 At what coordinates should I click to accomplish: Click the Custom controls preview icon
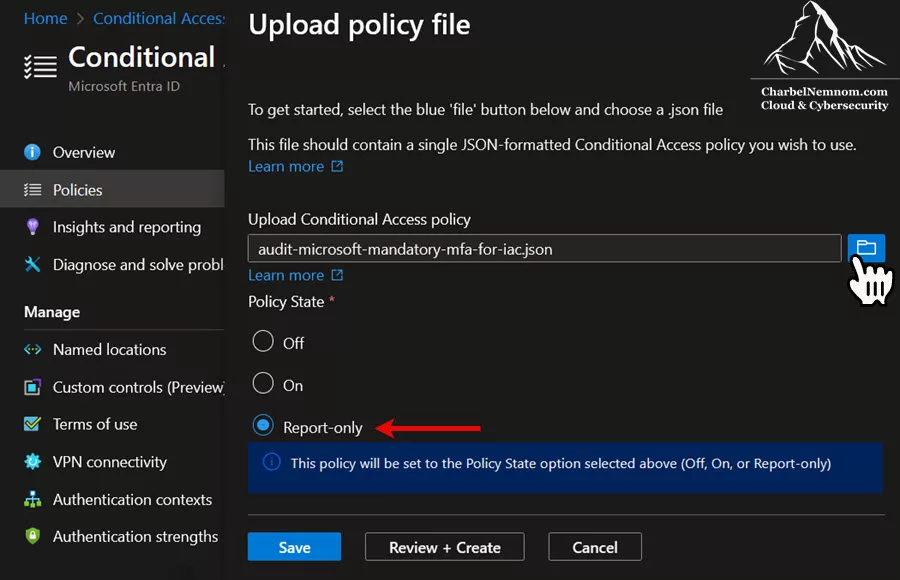point(32,387)
